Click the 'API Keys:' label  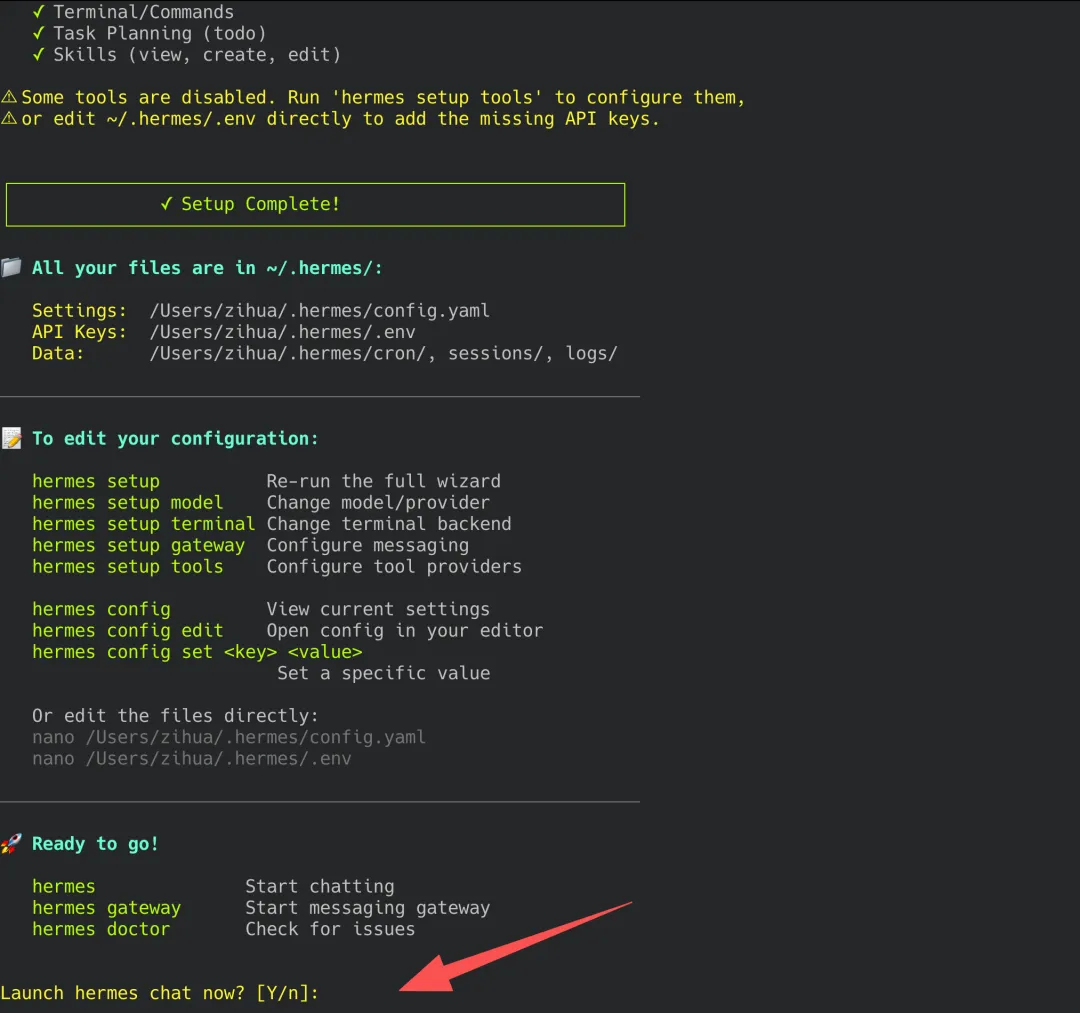[x=80, y=332]
